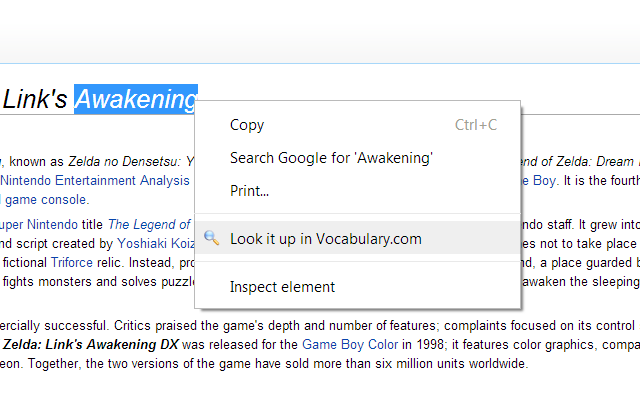This screenshot has height=400, width=640.
Task: Click the 'Critics praised the game's depth' text
Action: coord(207,326)
